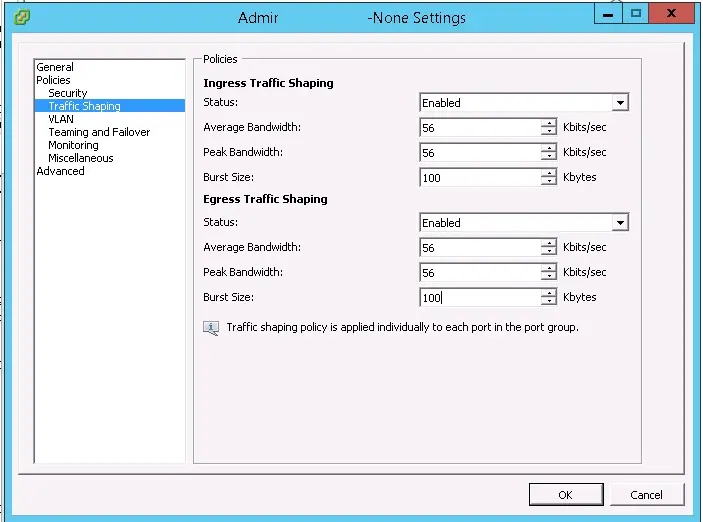Click the Egress Peak Bandwidth field

pos(481,273)
